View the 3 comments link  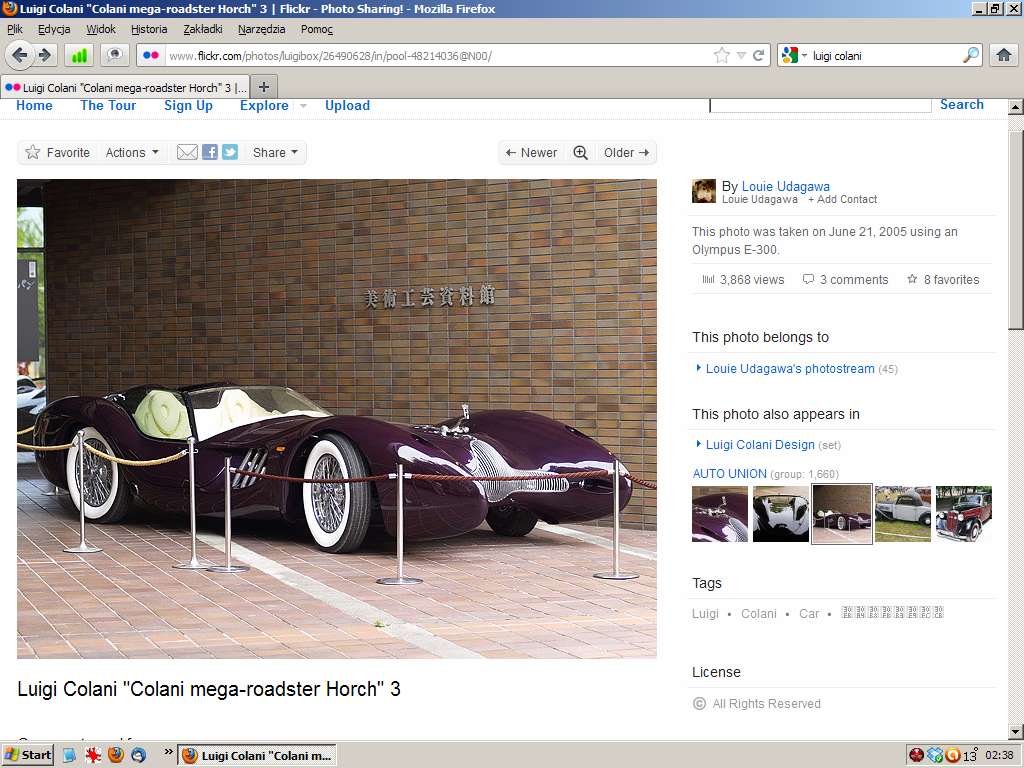point(846,280)
